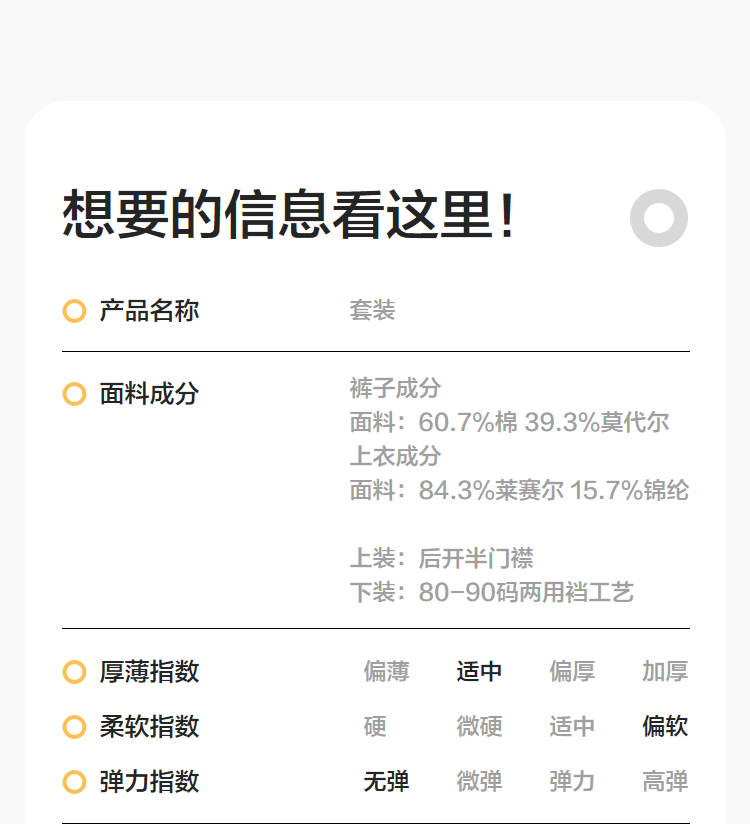Select 加厚 thickness option
Image resolution: width=750 pixels, height=824 pixels.
tap(665, 672)
